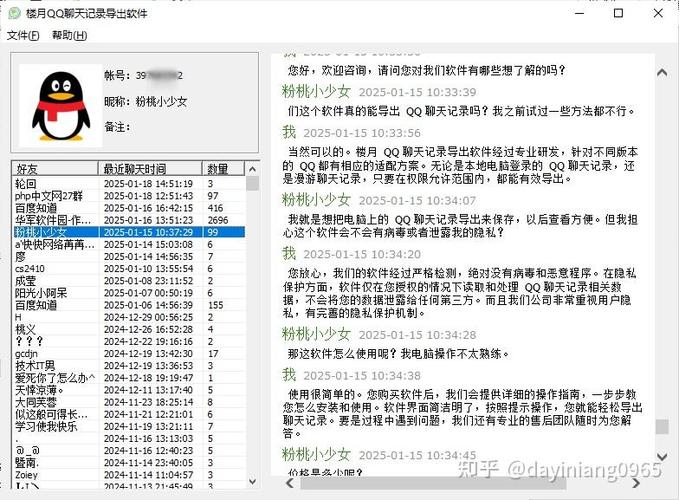Friend list scroll up arrow
679x500 pixels.
point(252,169)
